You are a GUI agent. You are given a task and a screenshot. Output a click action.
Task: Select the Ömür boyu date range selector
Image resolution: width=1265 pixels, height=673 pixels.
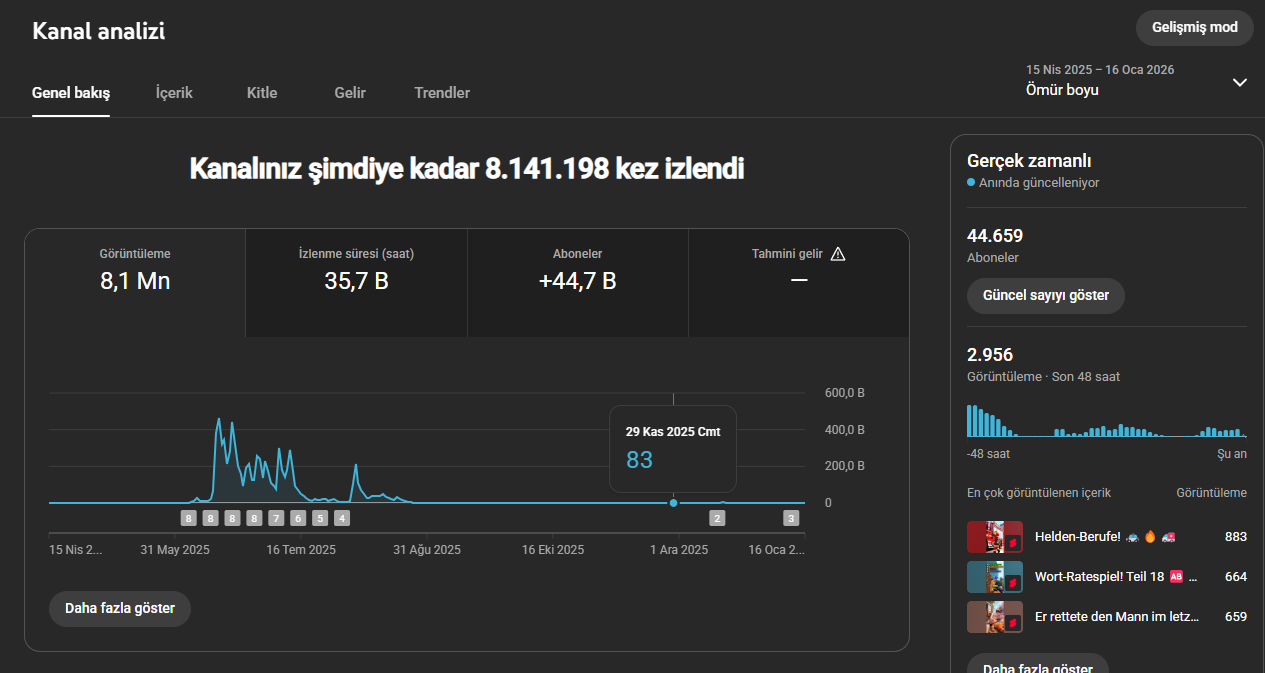click(x=1138, y=80)
